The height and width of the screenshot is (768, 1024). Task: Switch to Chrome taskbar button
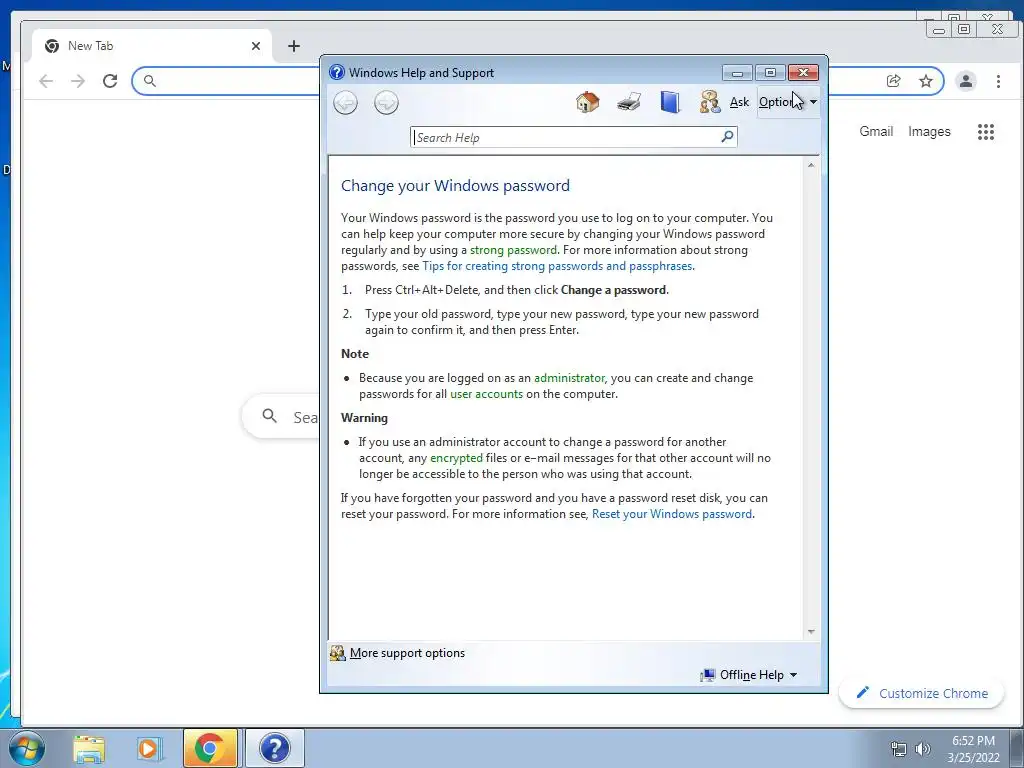[x=210, y=748]
